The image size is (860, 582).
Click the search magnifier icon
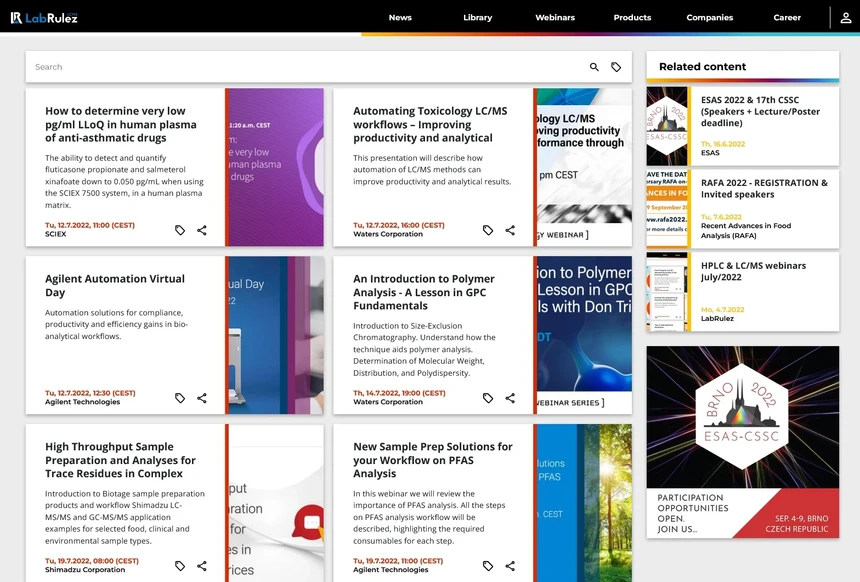[x=594, y=67]
